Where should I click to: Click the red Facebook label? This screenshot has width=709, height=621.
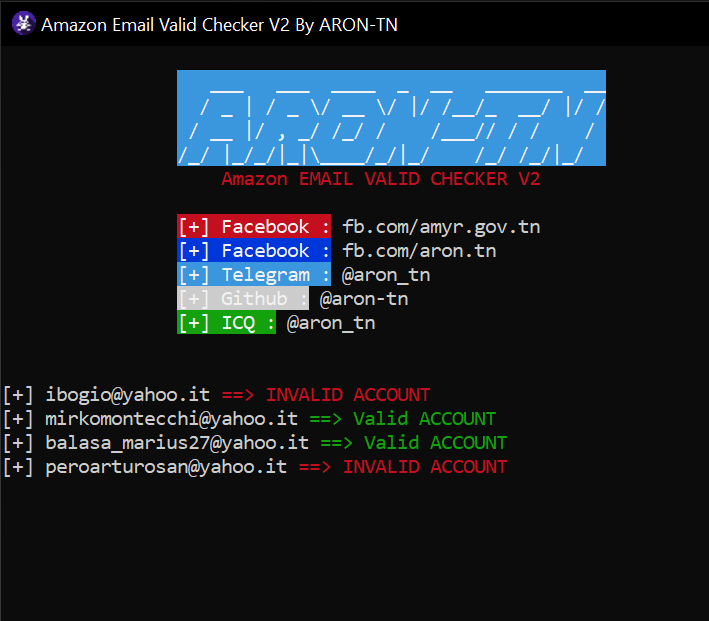[254, 226]
